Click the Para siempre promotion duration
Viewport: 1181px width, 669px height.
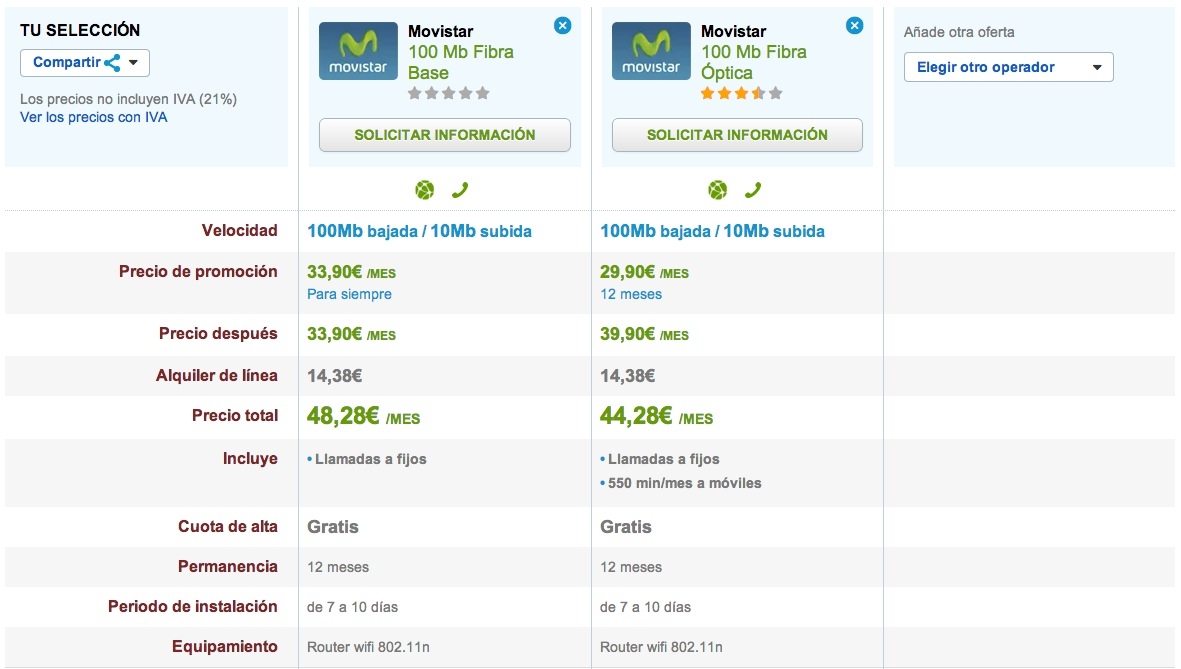coord(349,295)
